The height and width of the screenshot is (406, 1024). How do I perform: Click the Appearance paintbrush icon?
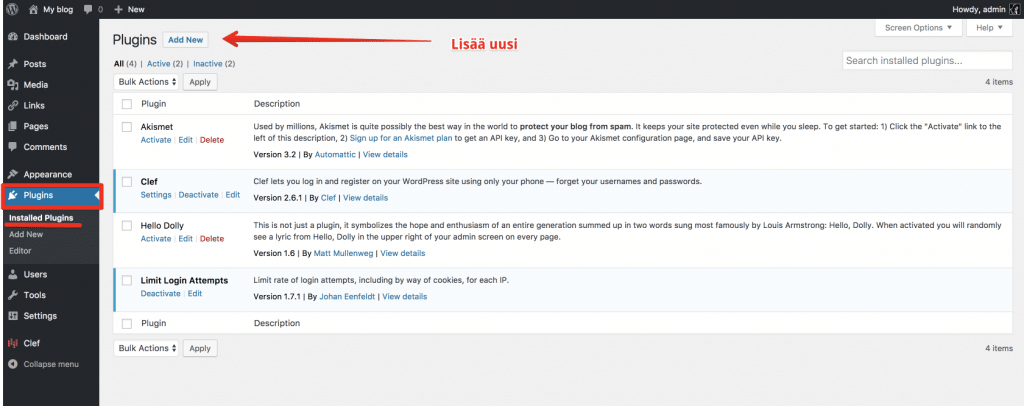(x=12, y=175)
